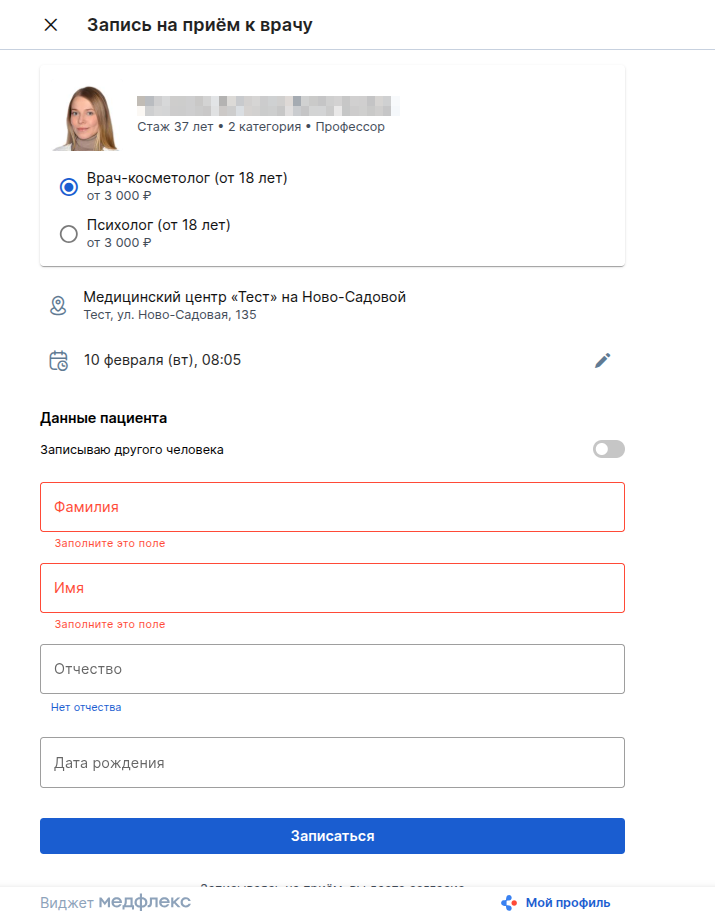Select Психолог radio option
The width and height of the screenshot is (715, 917).
[x=69, y=233]
